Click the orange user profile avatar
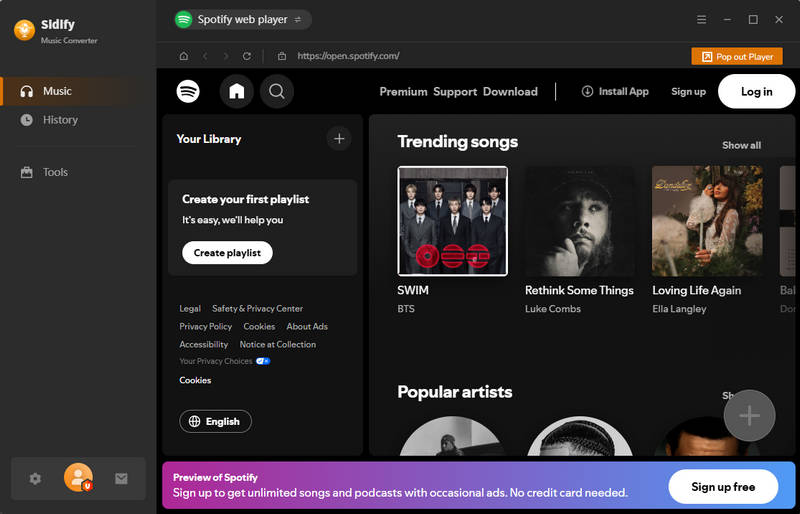This screenshot has width=800, height=514. 78,478
